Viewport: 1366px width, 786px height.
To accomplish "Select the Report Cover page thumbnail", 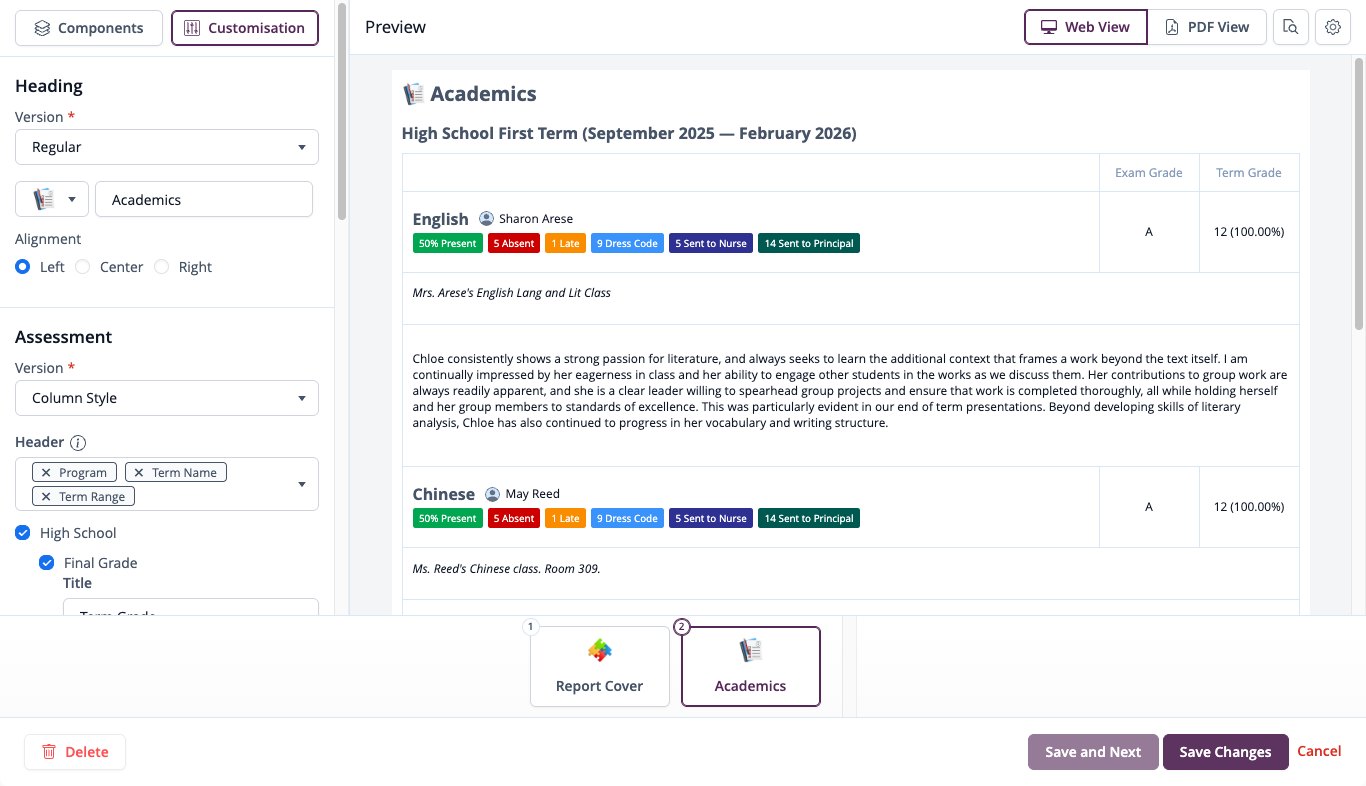I will (600, 667).
